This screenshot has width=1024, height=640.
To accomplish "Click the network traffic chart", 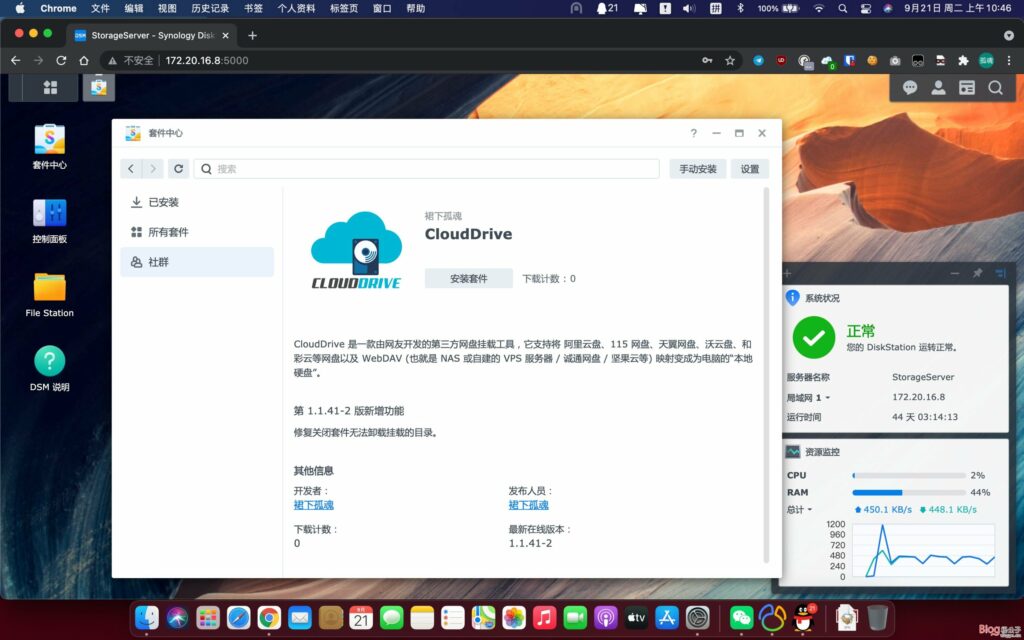I will (x=923, y=550).
